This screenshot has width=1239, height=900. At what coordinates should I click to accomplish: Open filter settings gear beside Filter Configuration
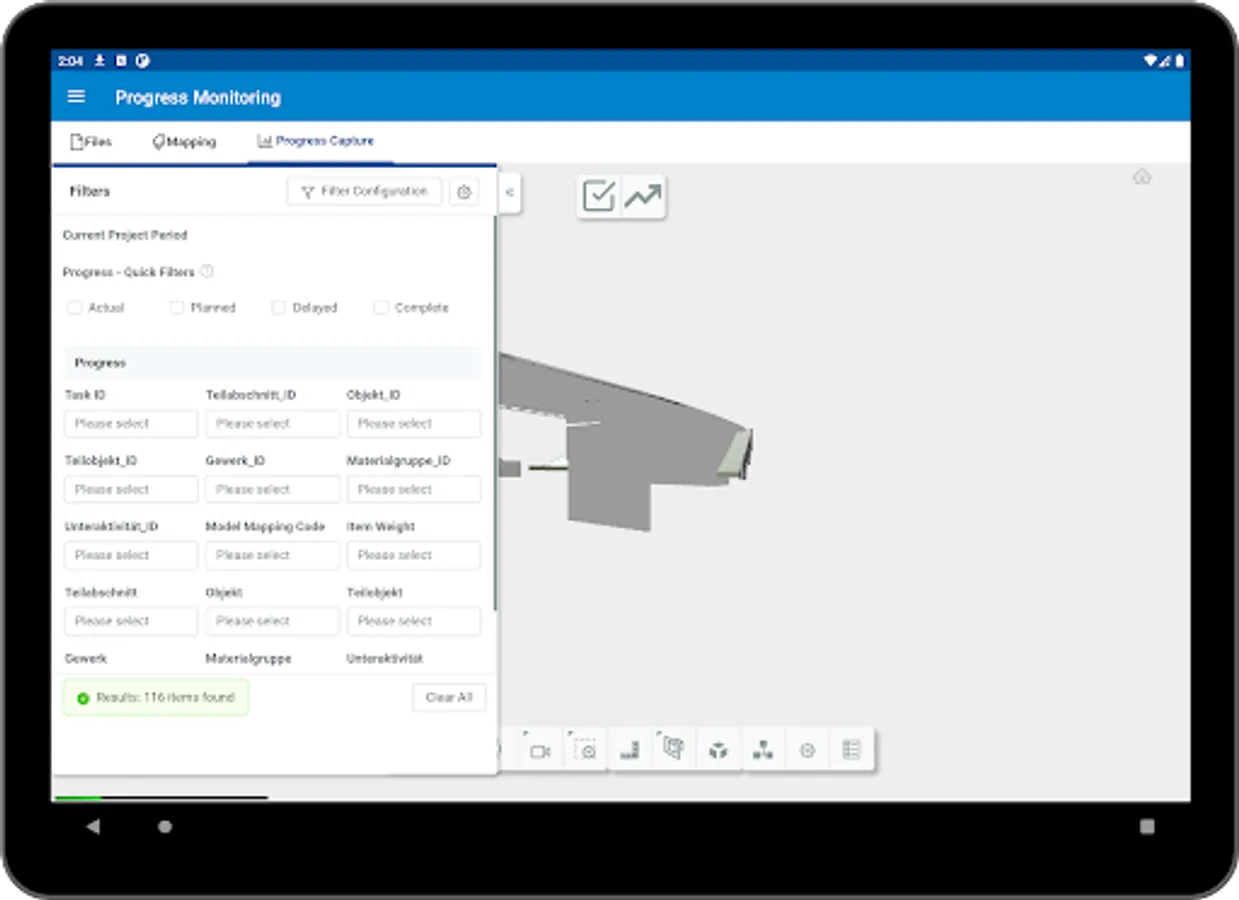tap(464, 192)
